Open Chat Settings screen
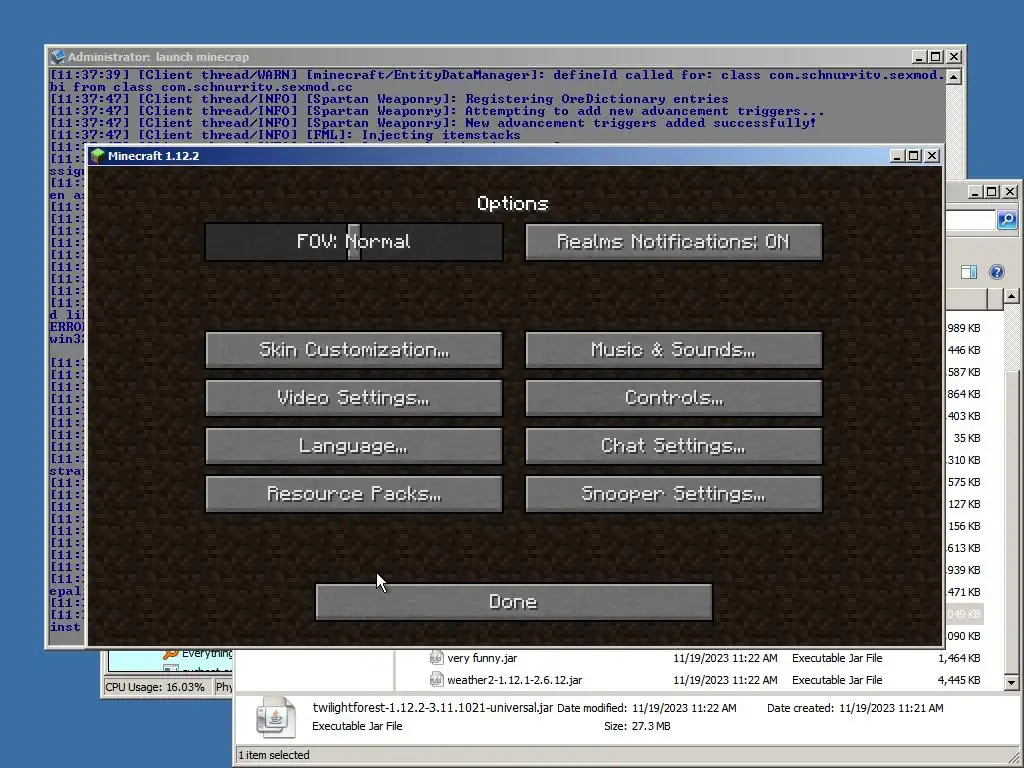1024x768 pixels. coord(673,446)
